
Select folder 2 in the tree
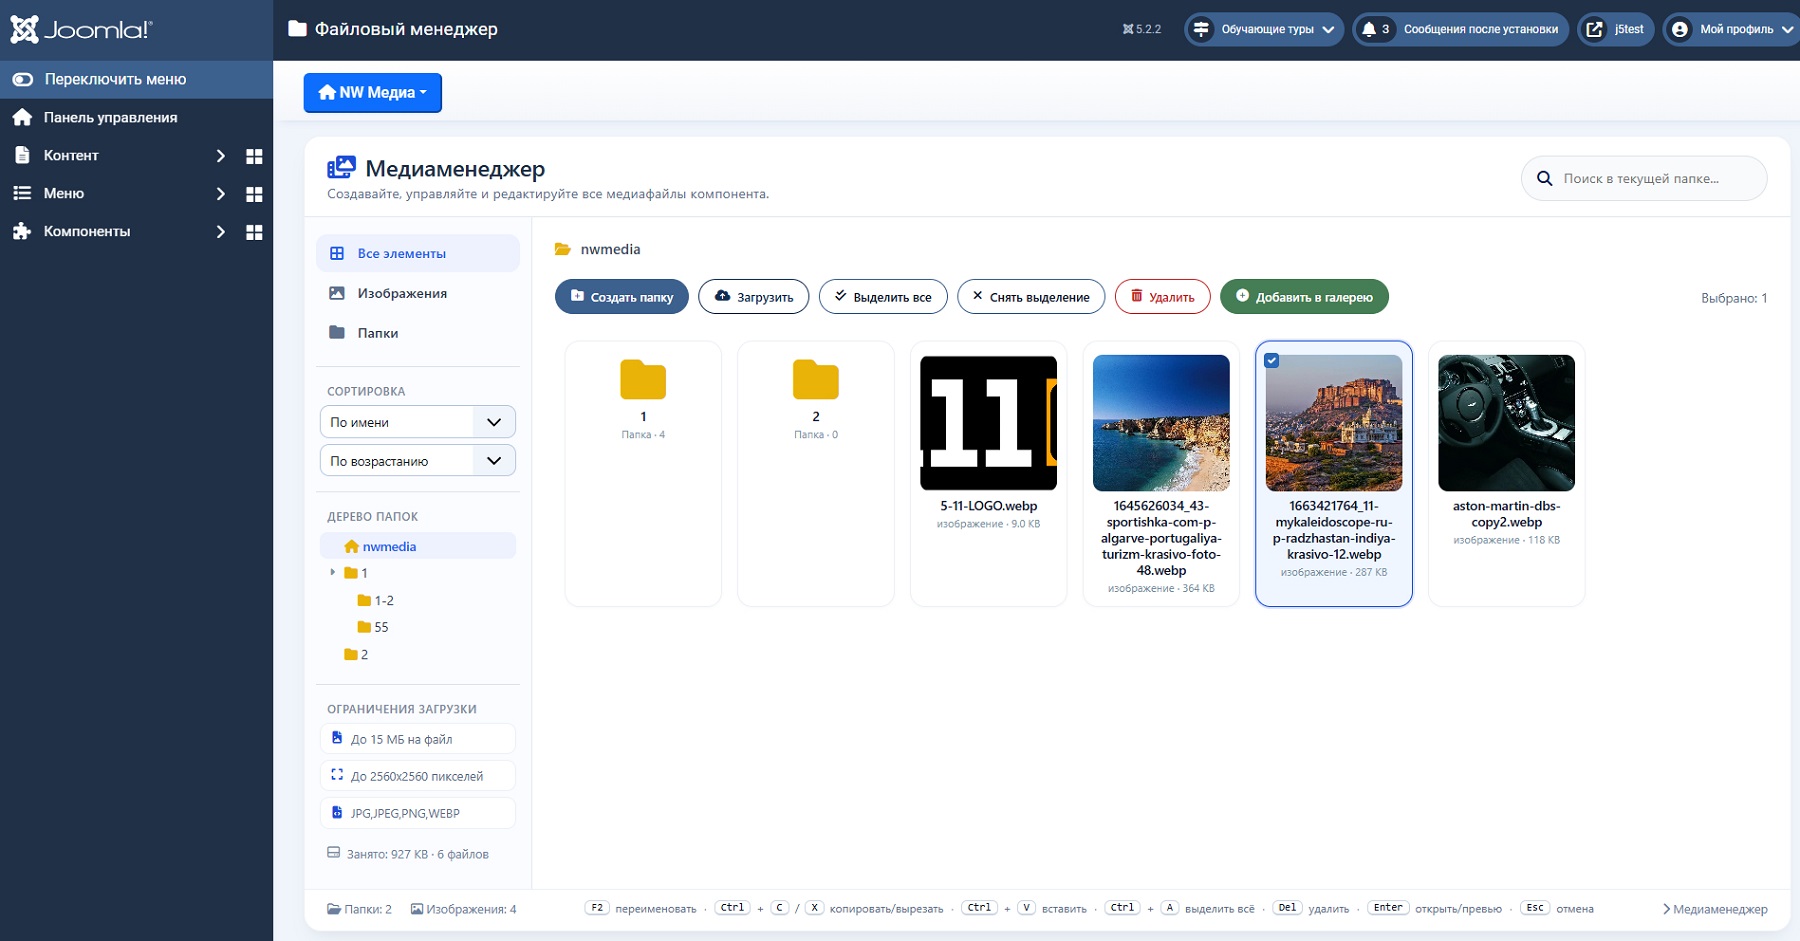click(356, 654)
